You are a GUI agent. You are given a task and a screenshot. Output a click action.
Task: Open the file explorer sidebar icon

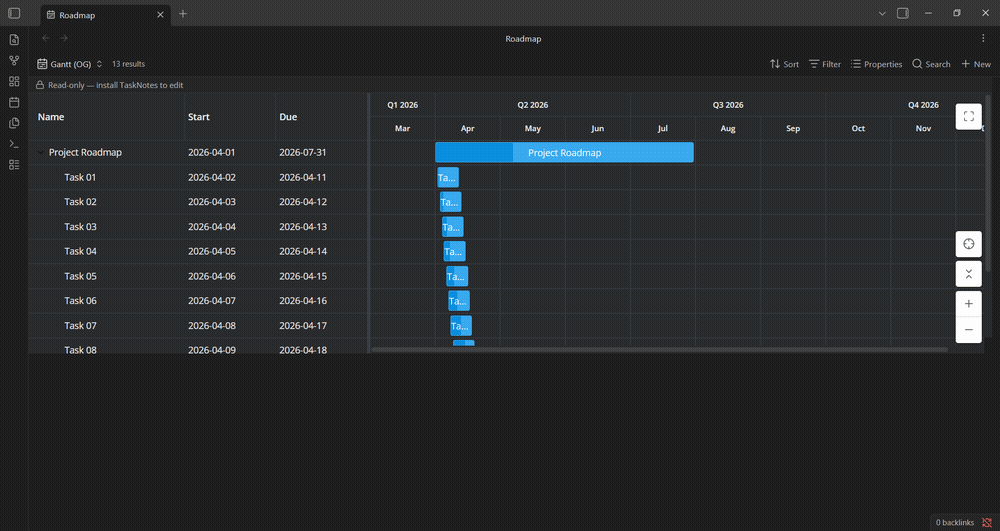[x=14, y=40]
